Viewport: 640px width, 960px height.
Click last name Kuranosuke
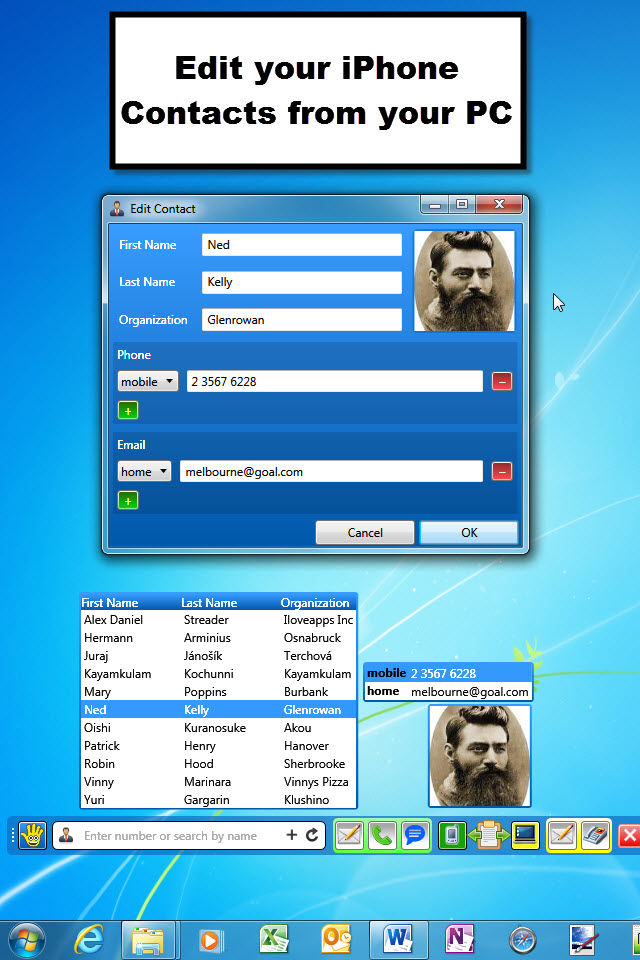[x=215, y=728]
